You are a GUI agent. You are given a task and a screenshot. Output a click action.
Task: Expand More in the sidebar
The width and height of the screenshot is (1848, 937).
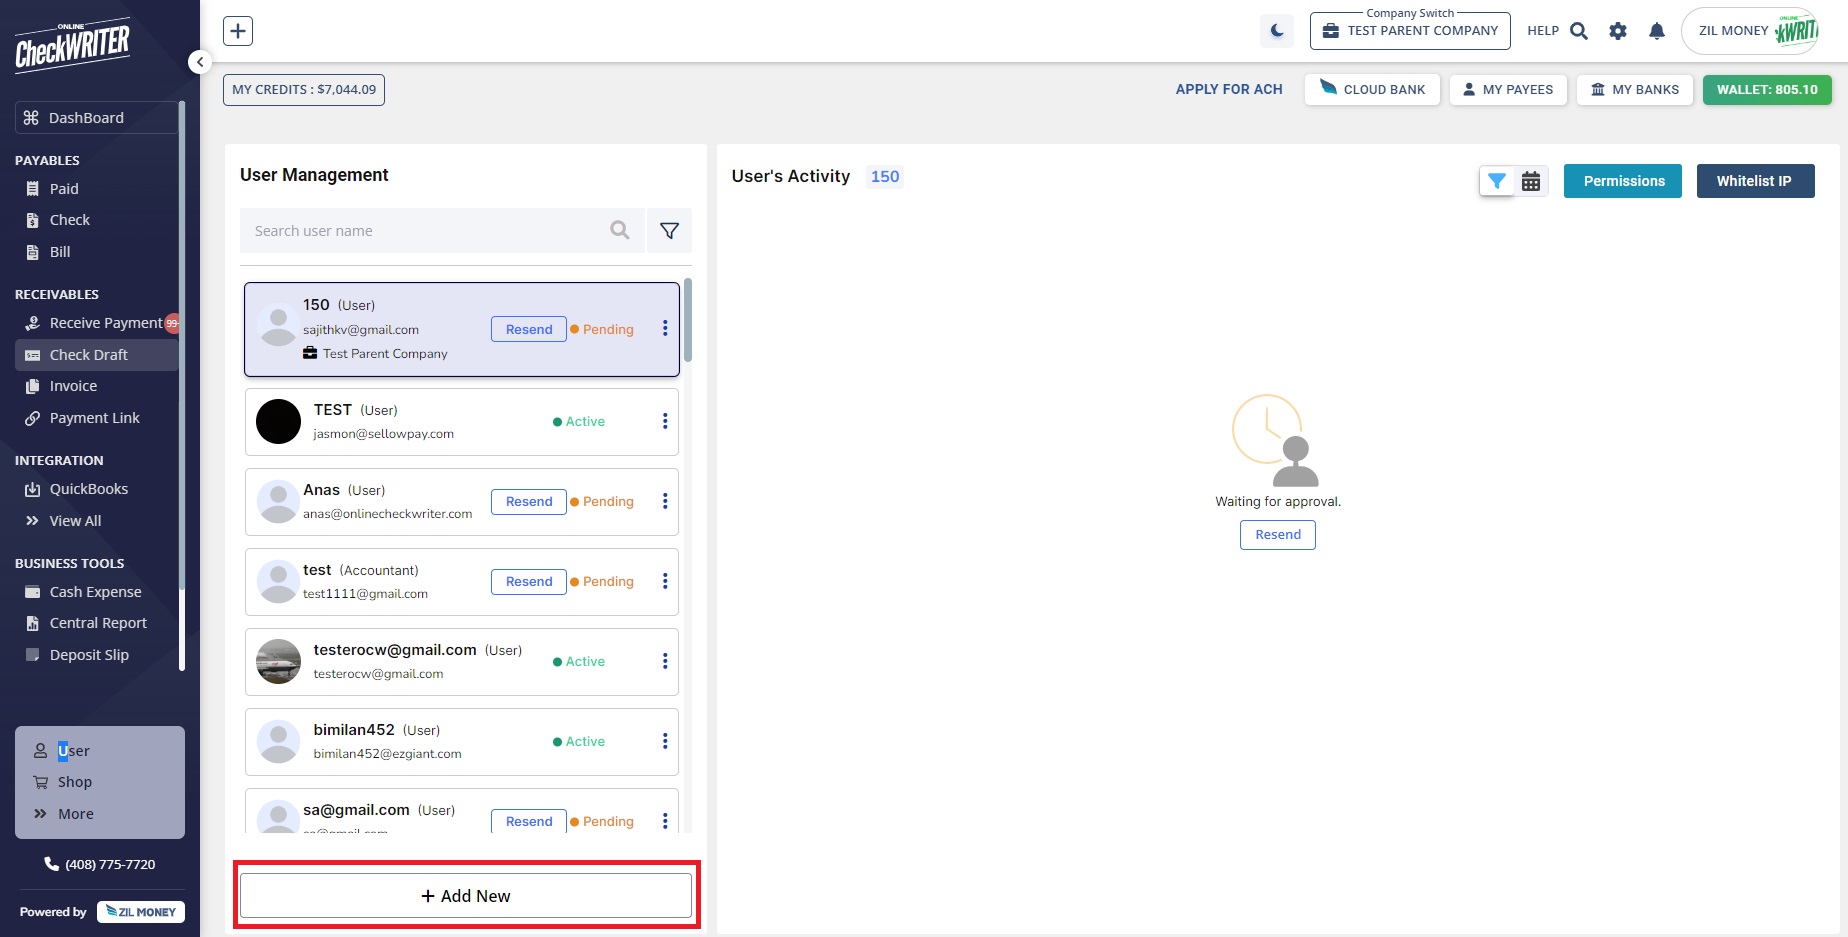pos(75,814)
